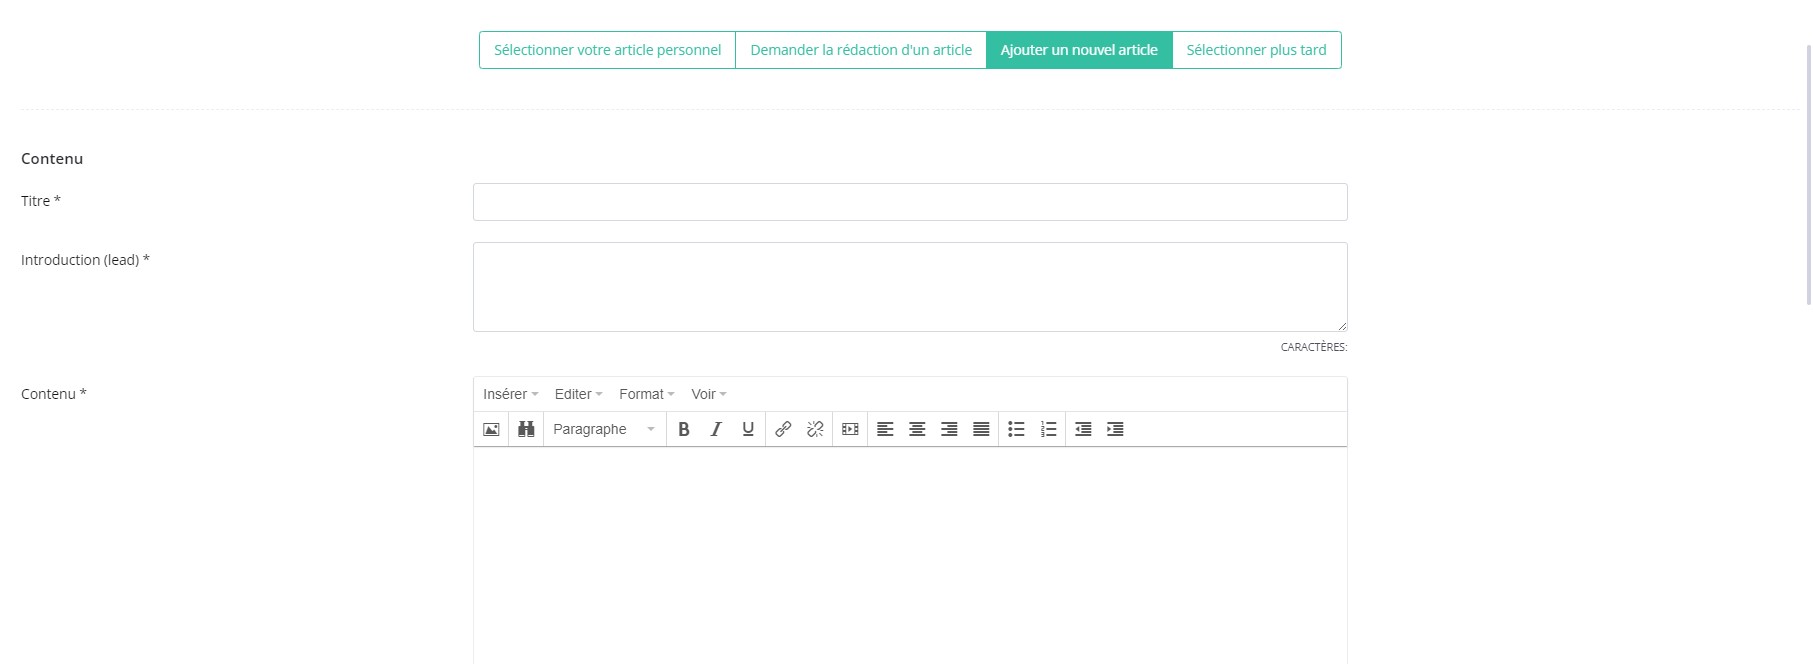Screen dimensions: 1813x670
Task: Center align the text
Action: (917, 429)
